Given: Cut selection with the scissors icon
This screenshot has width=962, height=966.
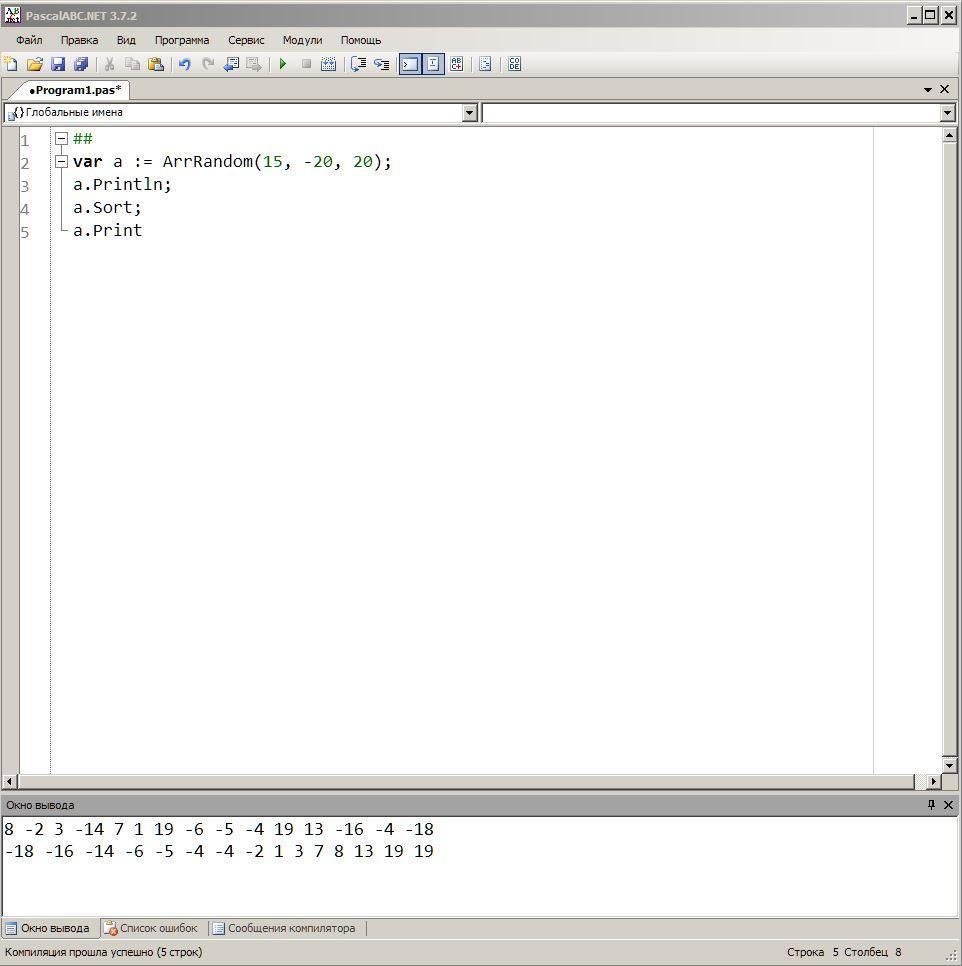Looking at the screenshot, I should tap(110, 64).
